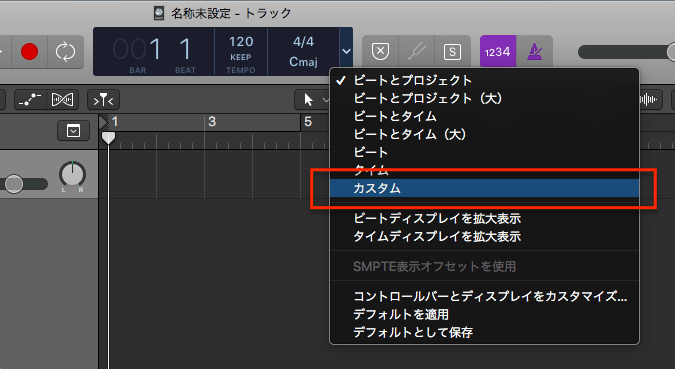Select ビートとプロジェクト（大） menu item
The image size is (675, 369).
[x=484, y=99]
